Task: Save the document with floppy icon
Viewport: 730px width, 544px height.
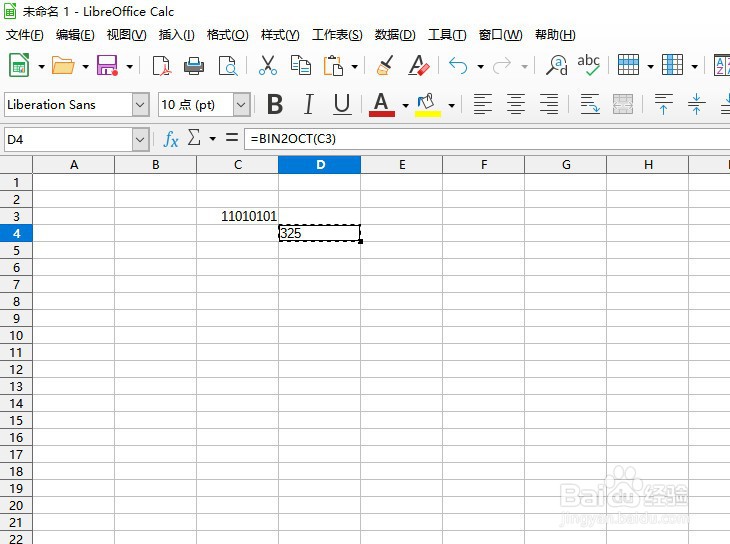Action: pyautogui.click(x=107, y=66)
